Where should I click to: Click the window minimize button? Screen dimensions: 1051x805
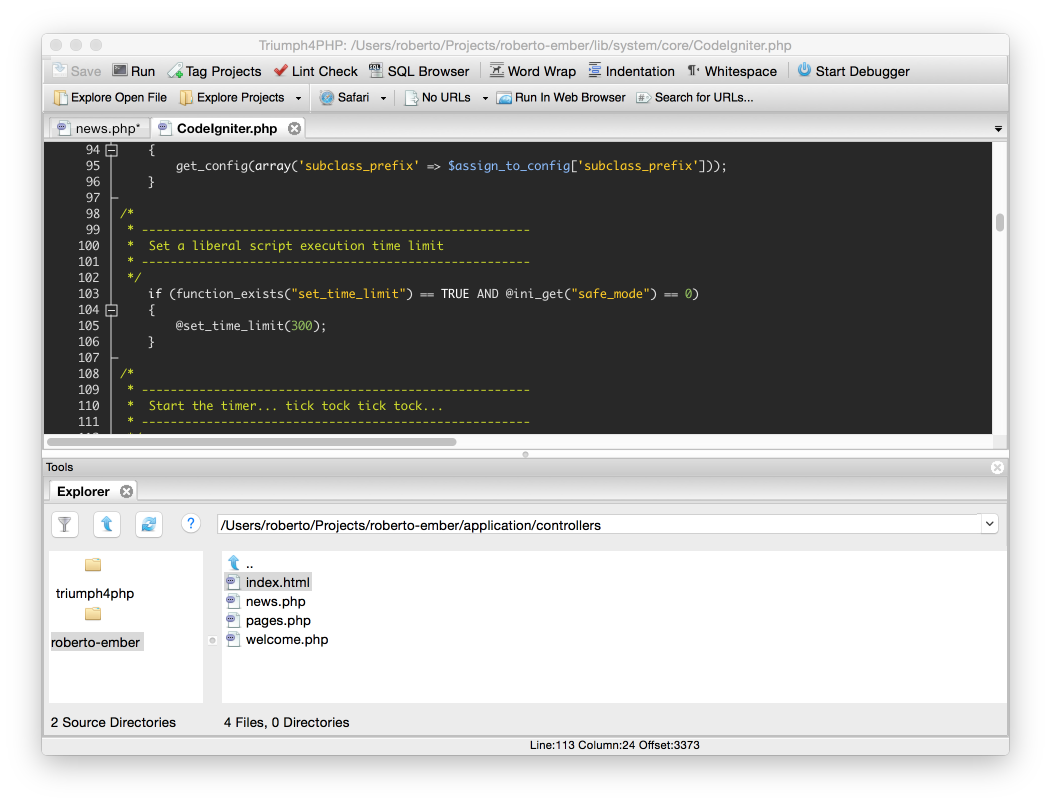tap(76, 45)
